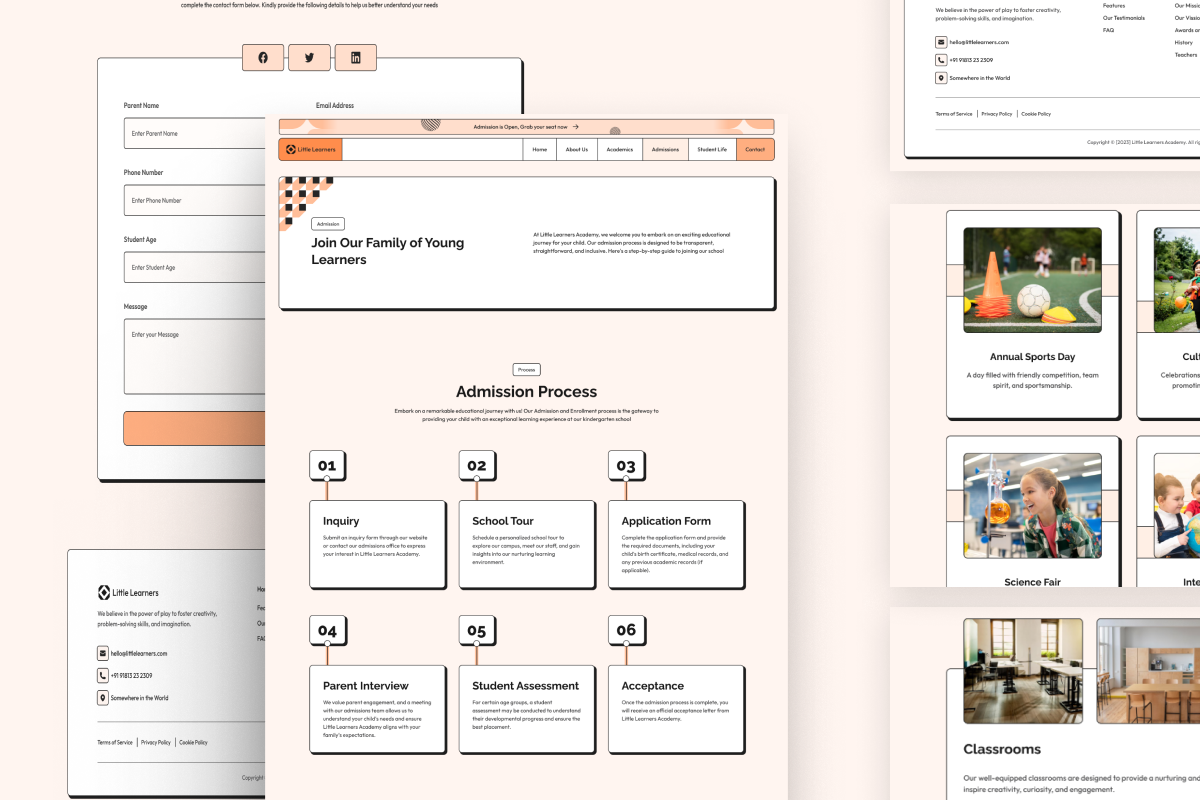Select the Admissions nav item
This screenshot has height=800, width=1200.
click(665, 149)
